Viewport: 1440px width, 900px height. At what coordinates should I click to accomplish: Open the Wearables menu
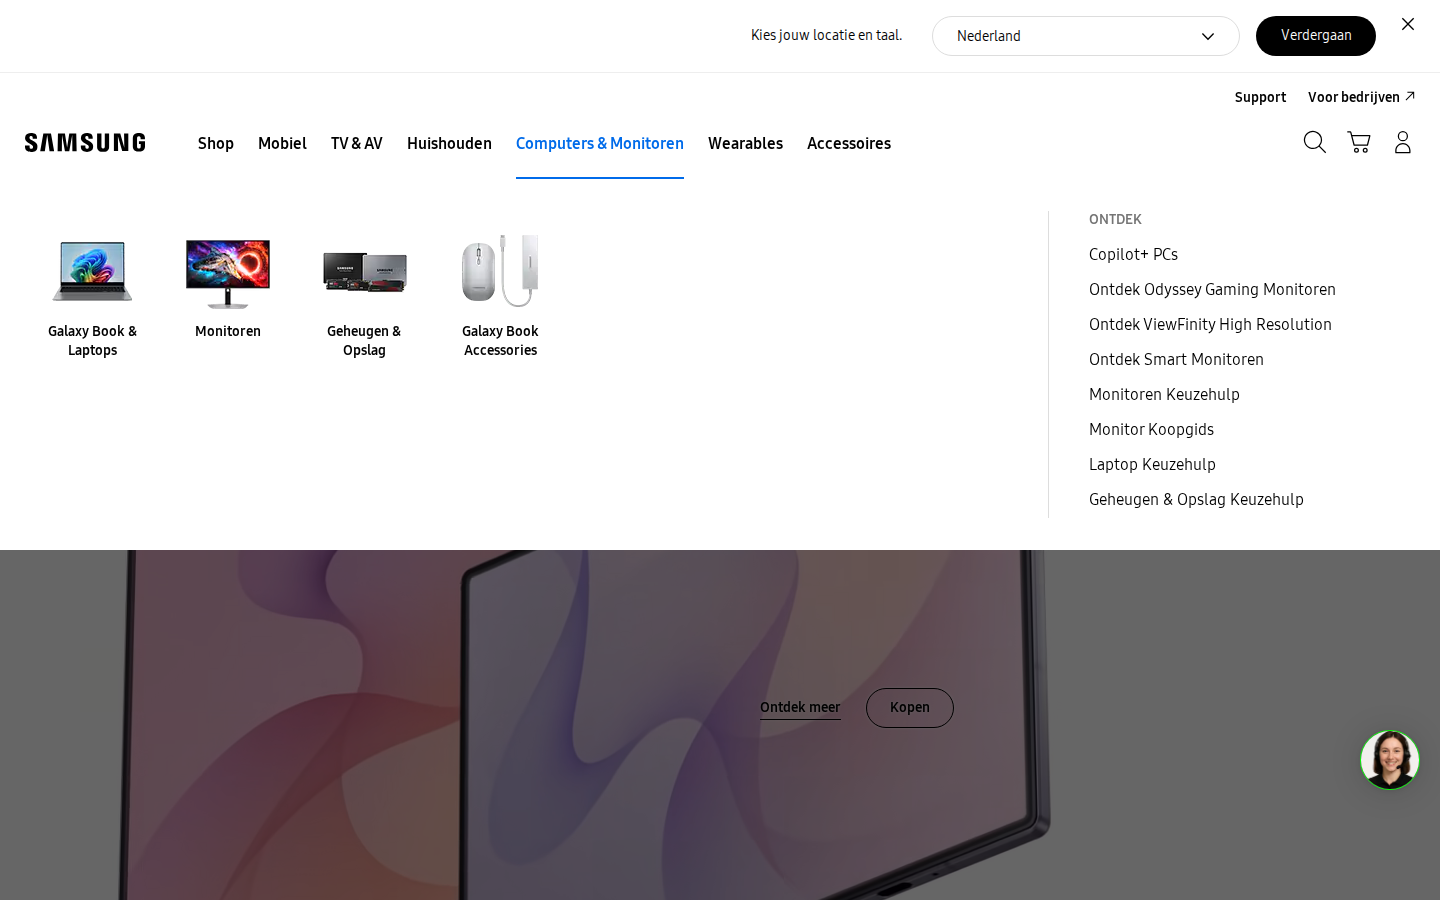(745, 143)
